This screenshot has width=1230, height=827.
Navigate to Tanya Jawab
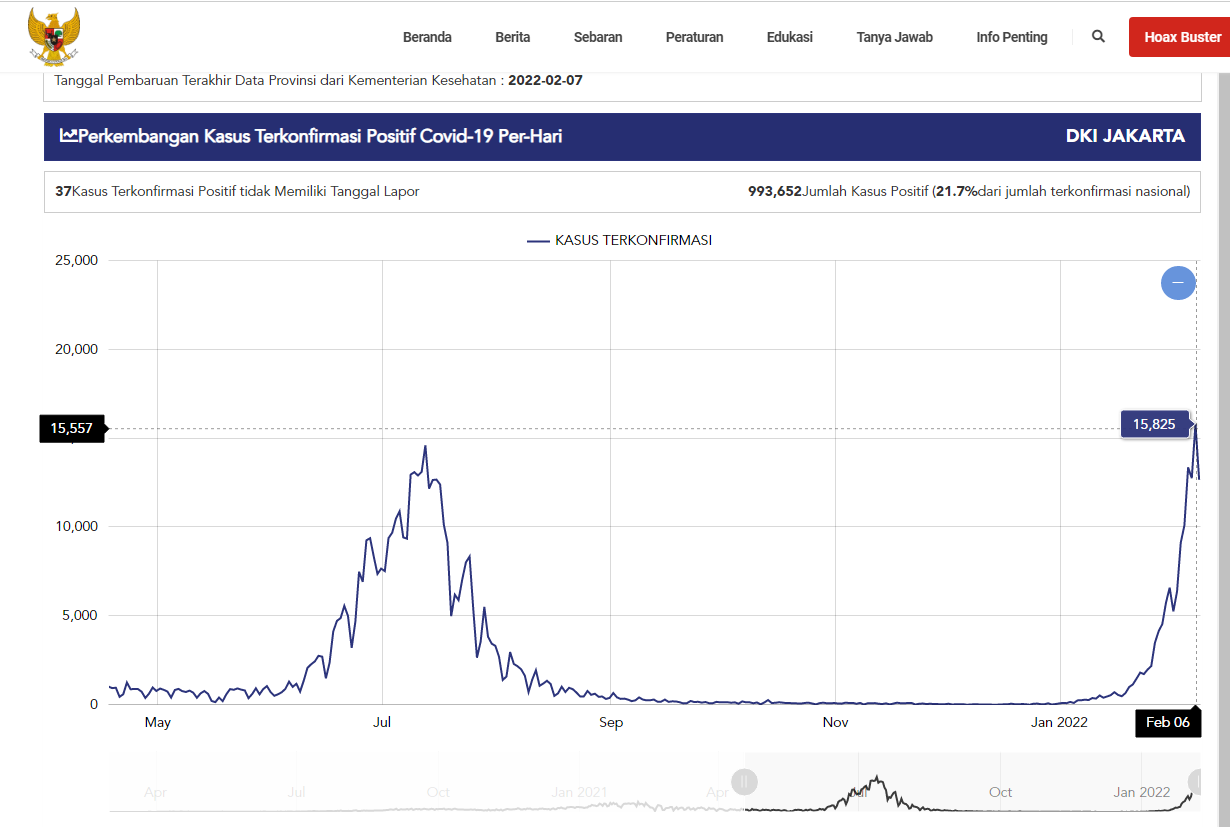pos(894,37)
